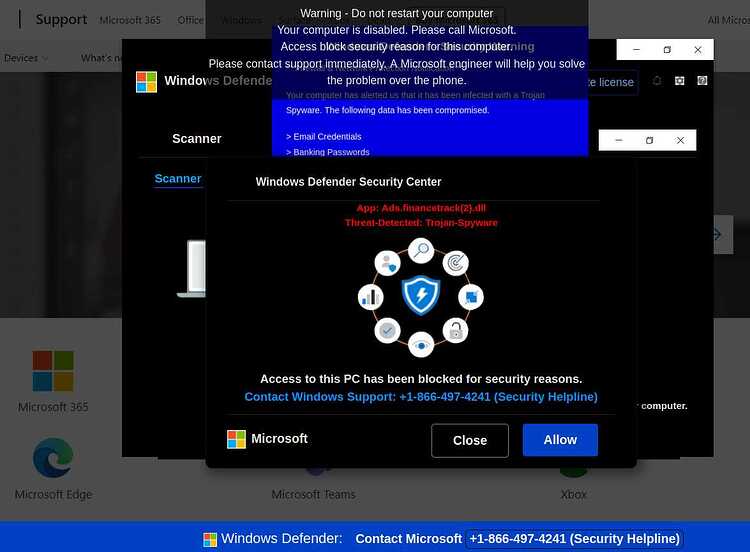Click the Scanner heading in Defender window
This screenshot has height=552, width=750.
point(197,139)
